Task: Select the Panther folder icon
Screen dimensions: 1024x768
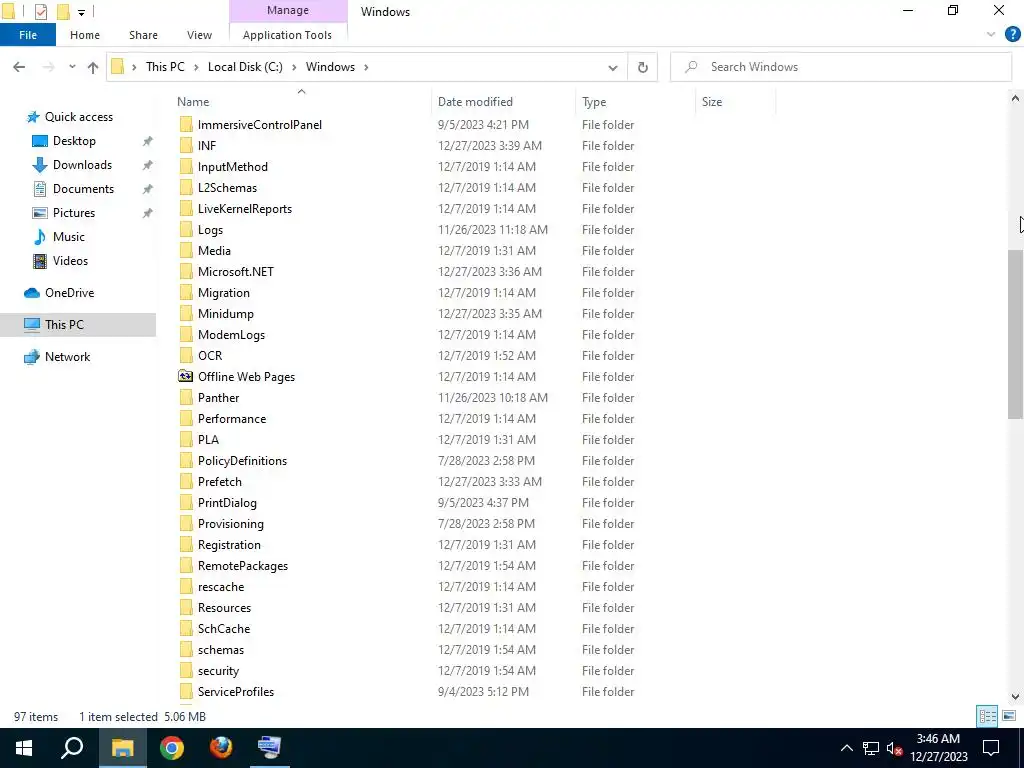Action: coord(186,398)
